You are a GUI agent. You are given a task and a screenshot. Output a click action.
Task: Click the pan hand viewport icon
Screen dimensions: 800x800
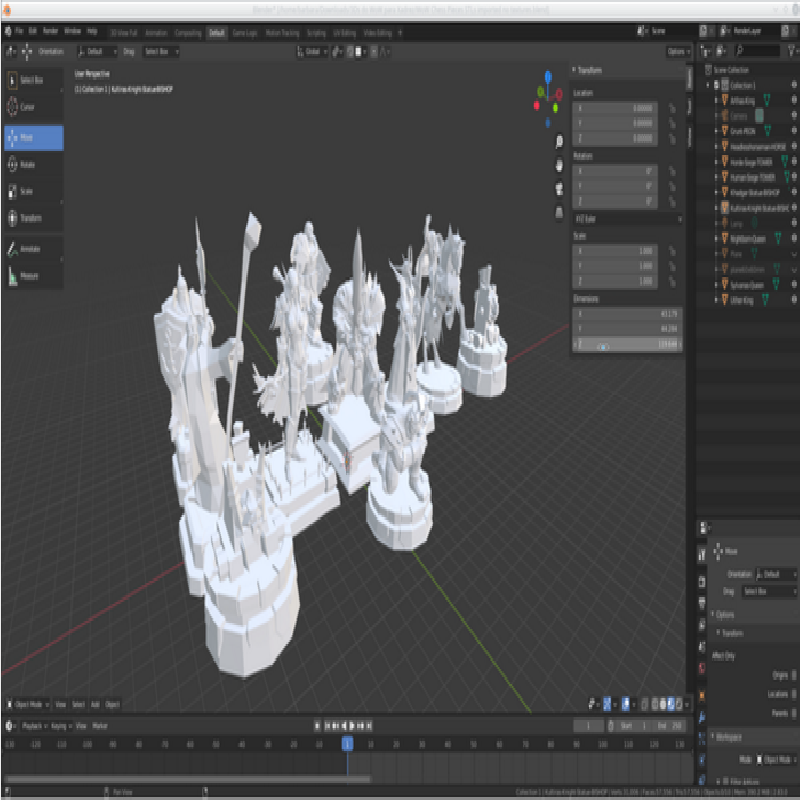559,165
